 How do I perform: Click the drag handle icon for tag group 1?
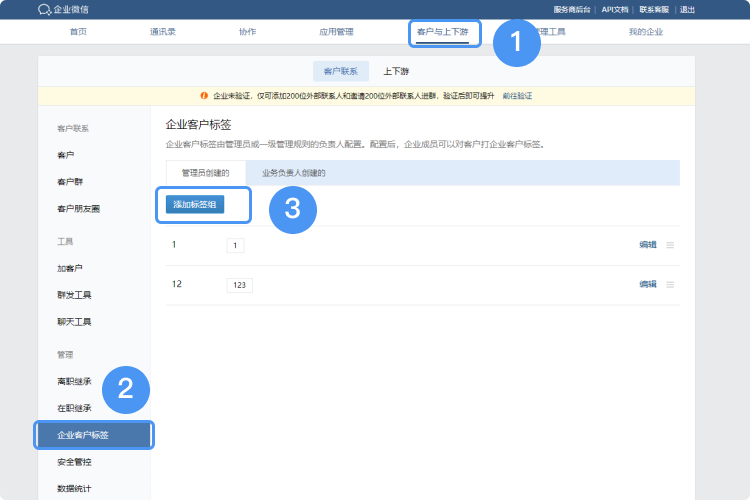click(x=671, y=245)
